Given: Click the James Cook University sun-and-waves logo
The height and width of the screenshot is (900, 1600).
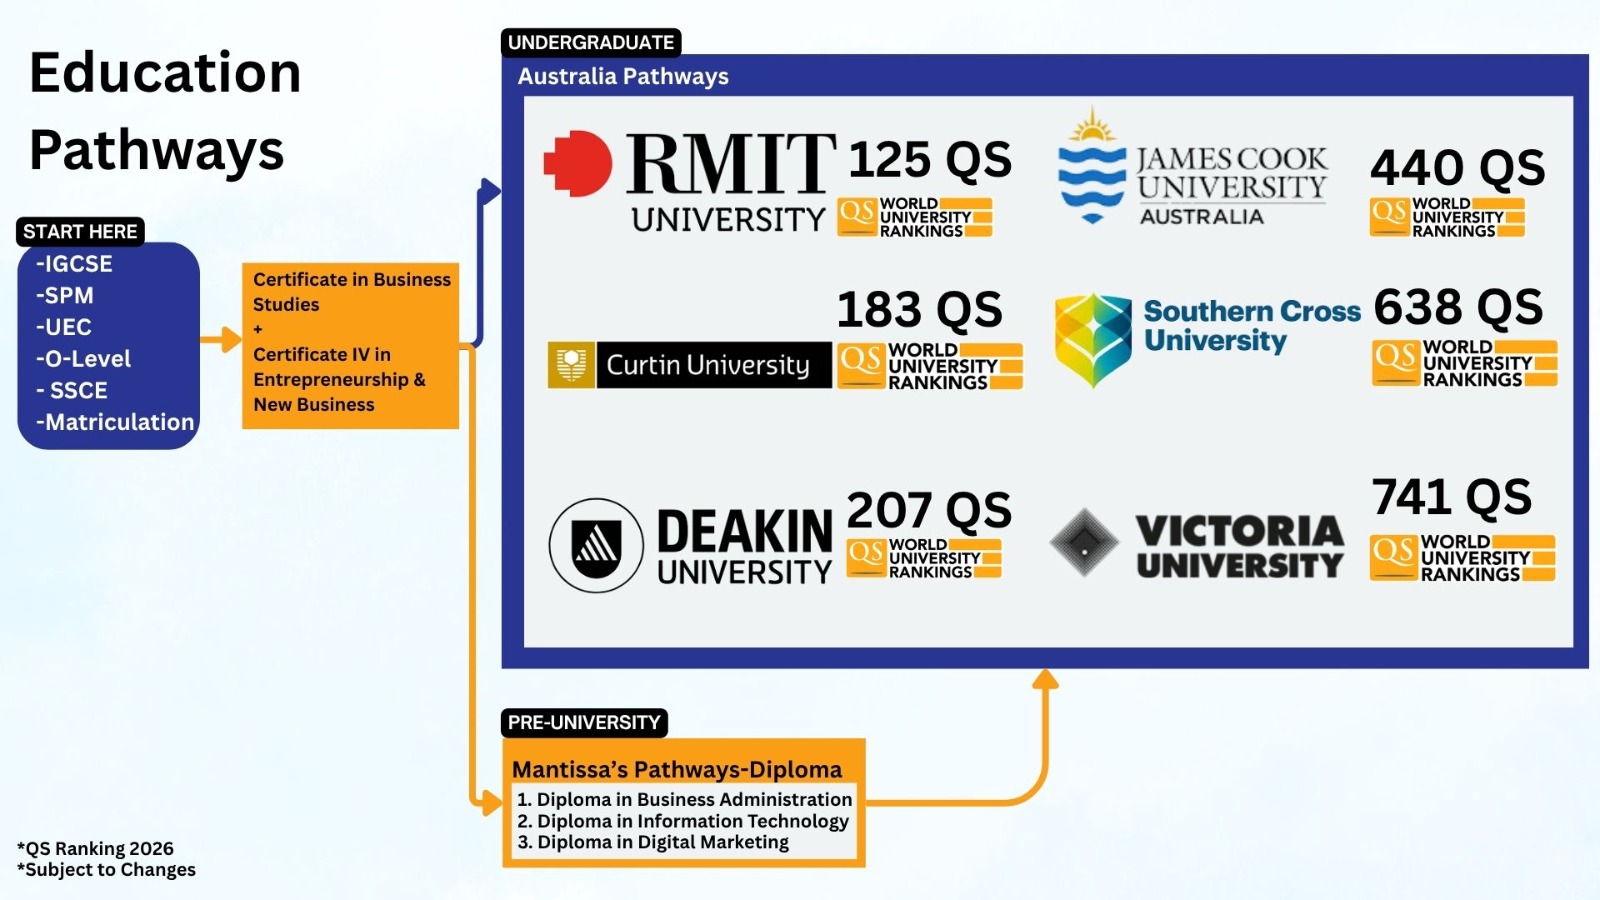Looking at the screenshot, I should 1092,166.
